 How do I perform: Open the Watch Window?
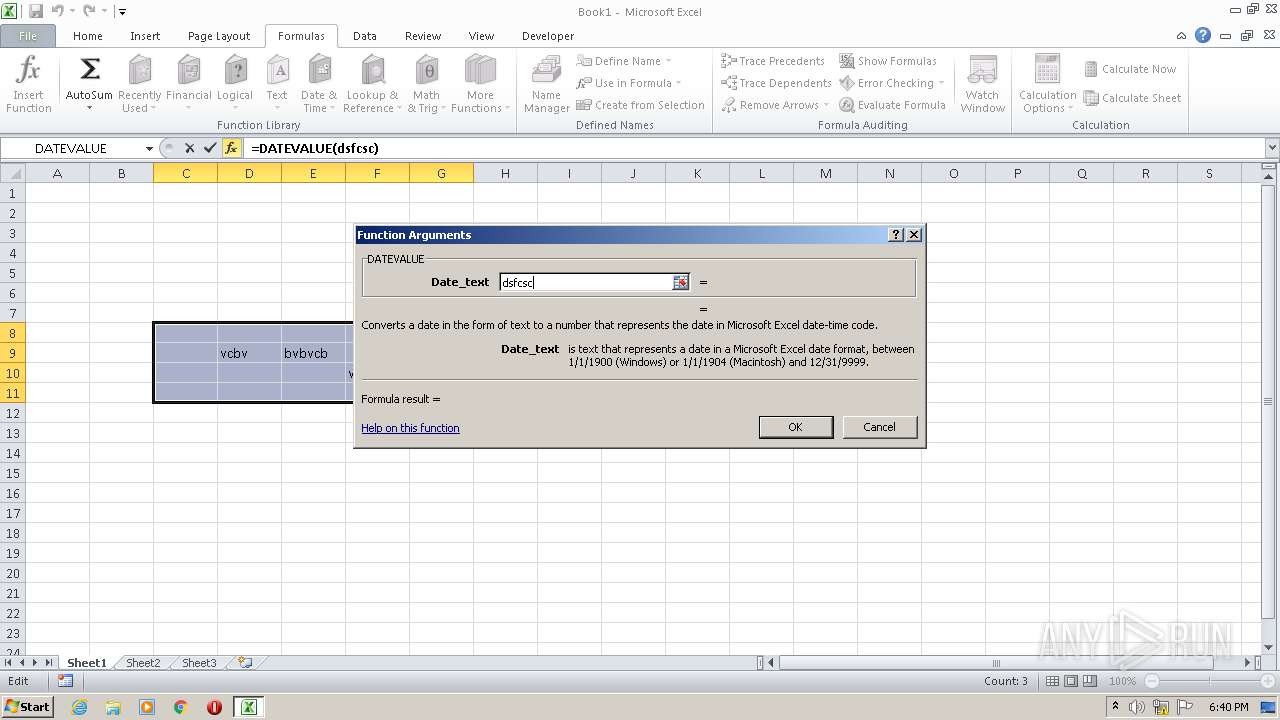coord(982,85)
